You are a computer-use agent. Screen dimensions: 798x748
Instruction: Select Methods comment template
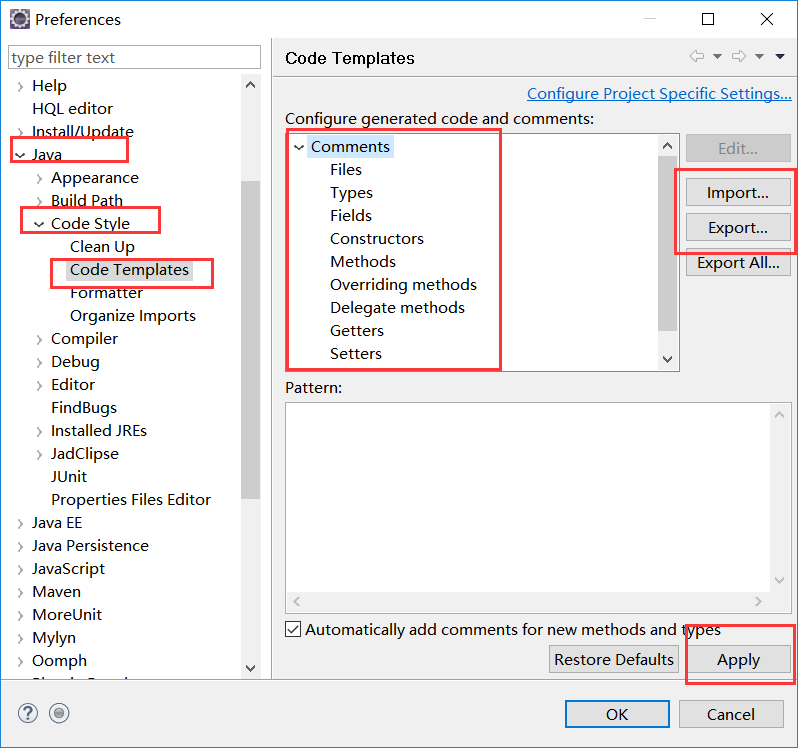coord(363,262)
